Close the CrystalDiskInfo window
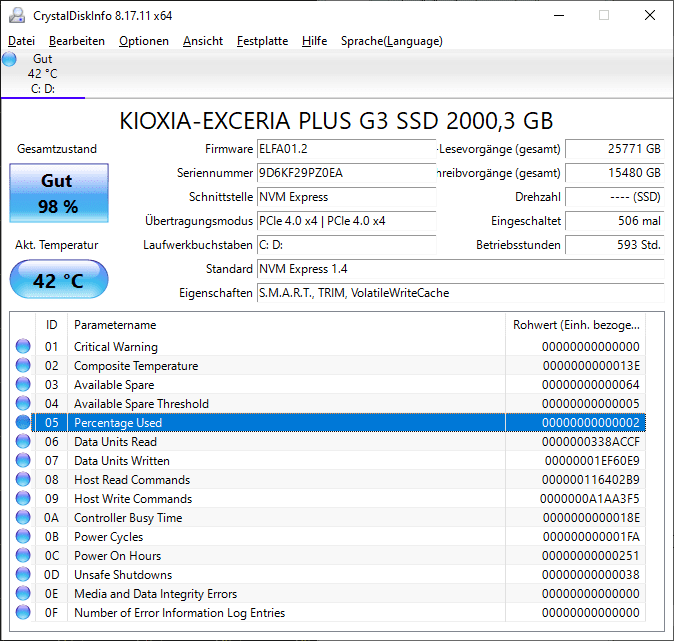Image resolution: width=674 pixels, height=641 pixels. click(x=650, y=15)
